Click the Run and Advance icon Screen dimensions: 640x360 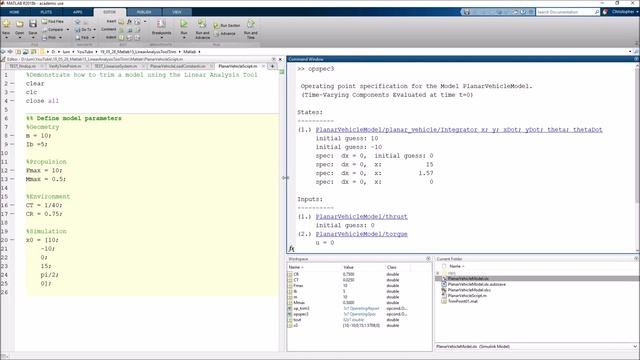[202, 24]
